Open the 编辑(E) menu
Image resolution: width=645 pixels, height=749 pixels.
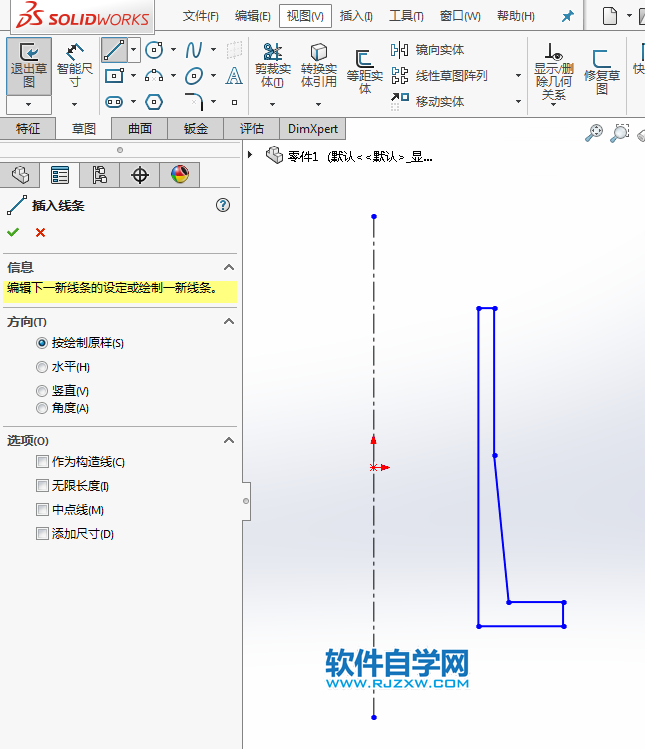(x=253, y=16)
